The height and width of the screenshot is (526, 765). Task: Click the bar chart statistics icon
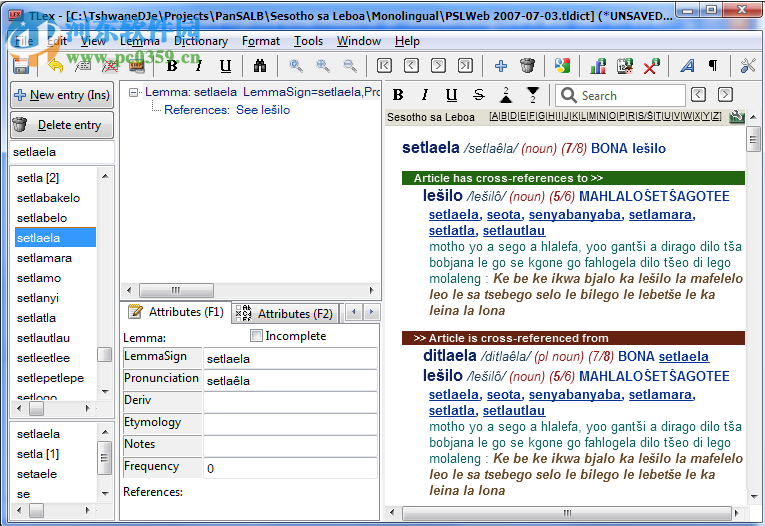coord(598,67)
